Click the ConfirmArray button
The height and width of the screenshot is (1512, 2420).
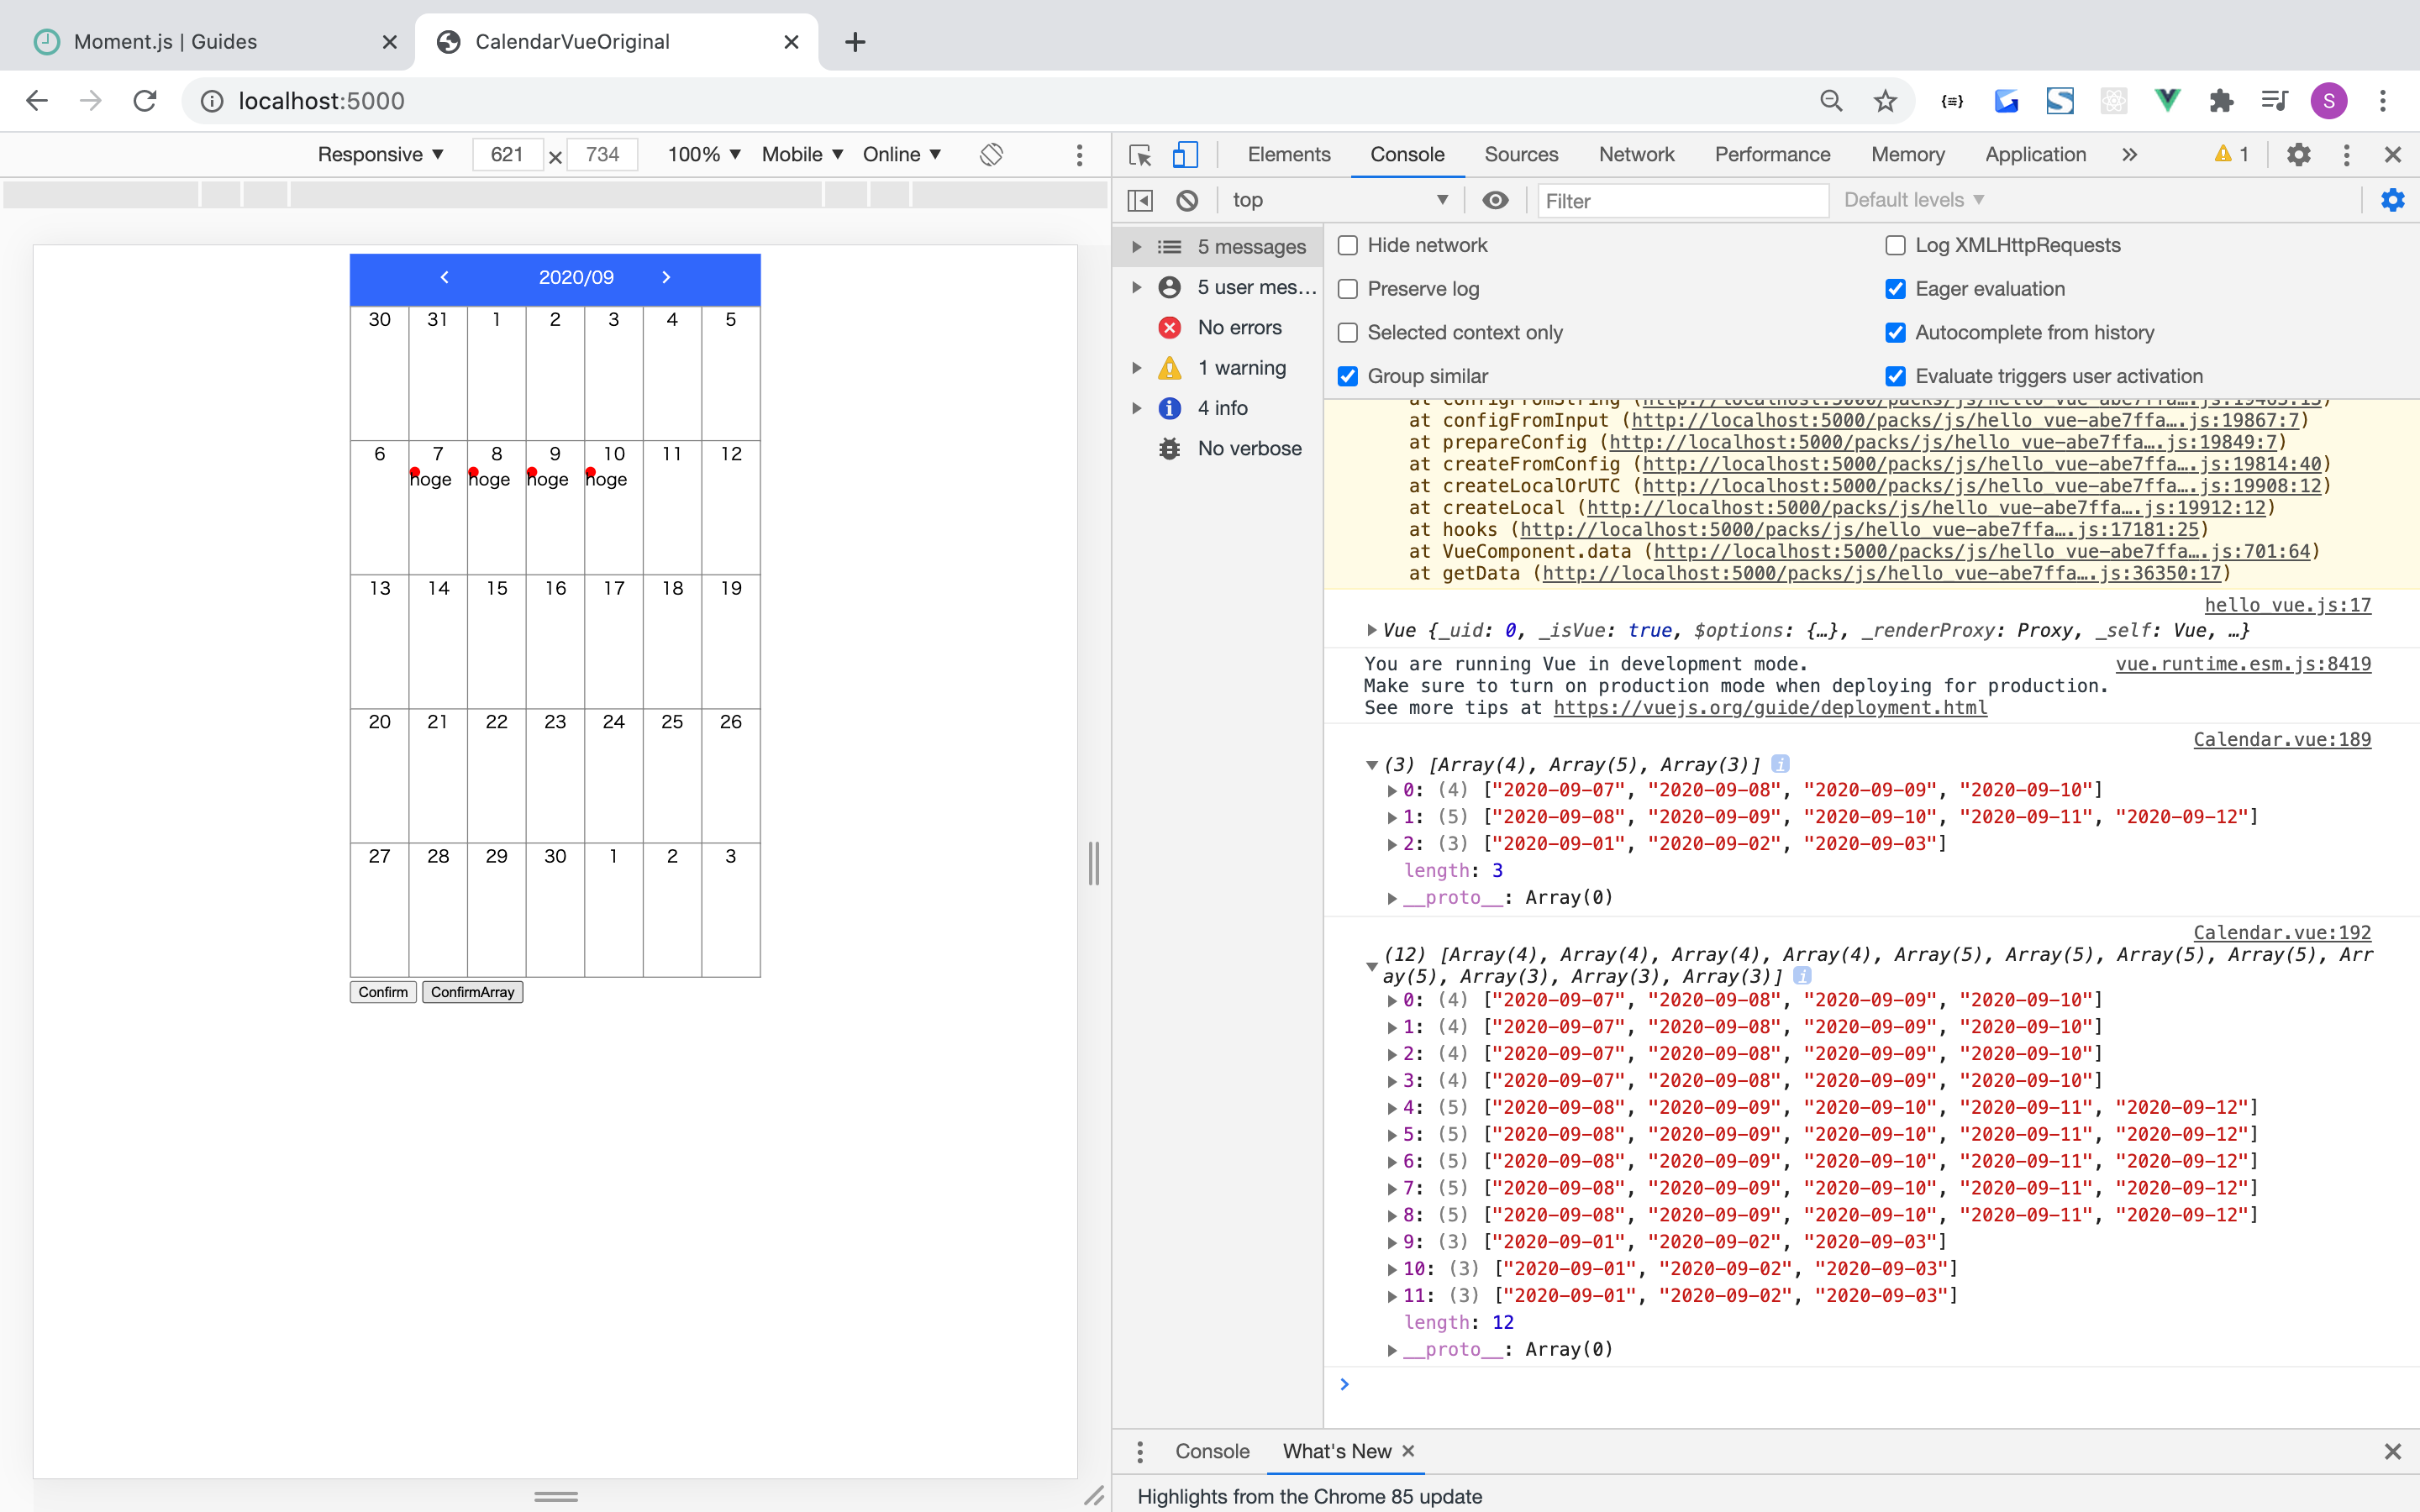472,992
